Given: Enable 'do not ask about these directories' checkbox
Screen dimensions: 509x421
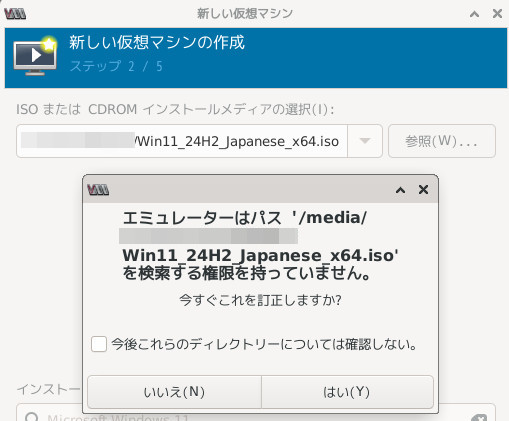Looking at the screenshot, I should 99,344.
